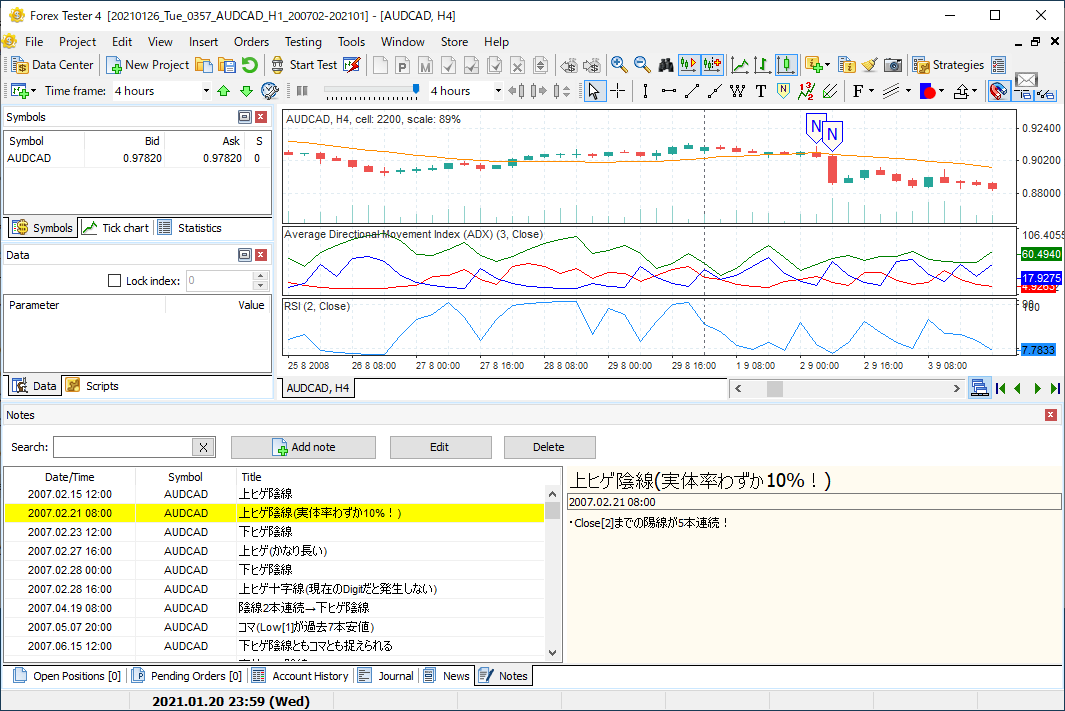Enable the Lock index checkbox

tap(114, 281)
